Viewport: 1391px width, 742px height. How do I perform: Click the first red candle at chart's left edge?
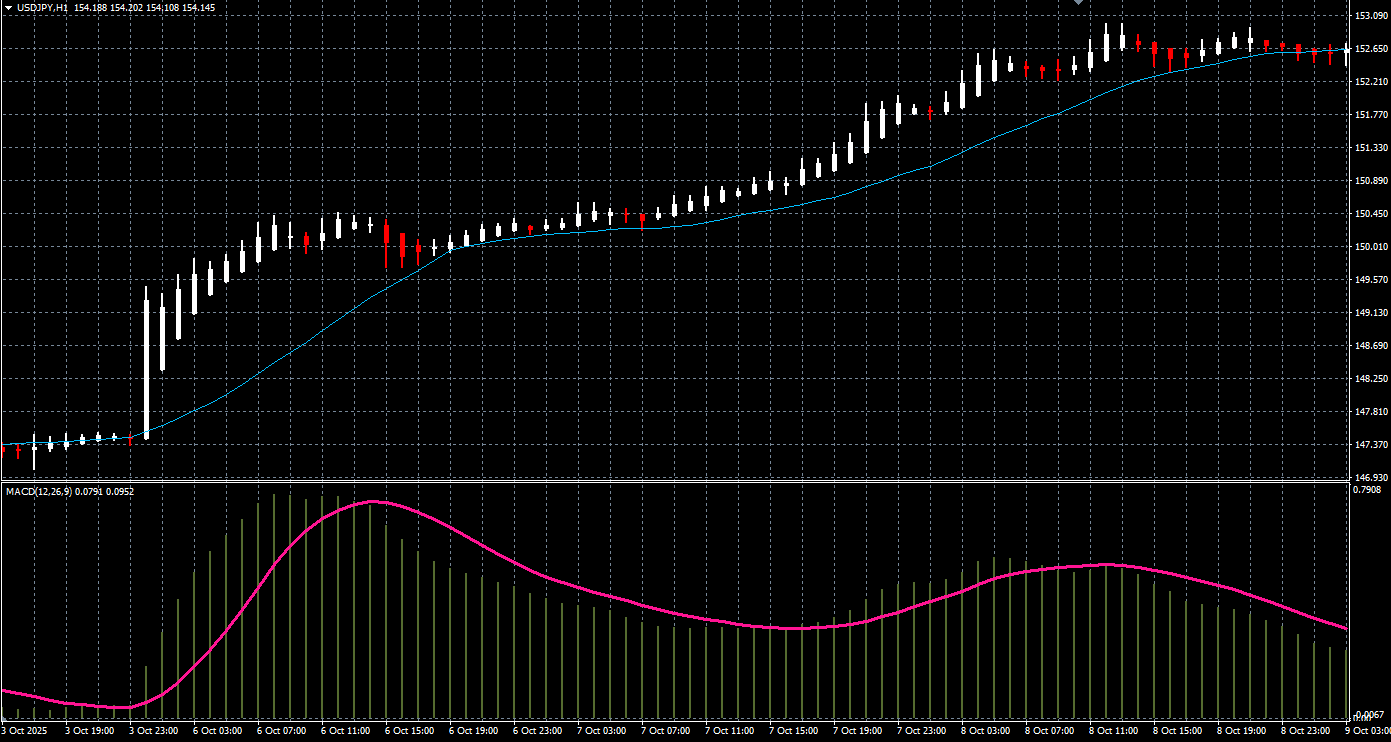click(x=3, y=451)
